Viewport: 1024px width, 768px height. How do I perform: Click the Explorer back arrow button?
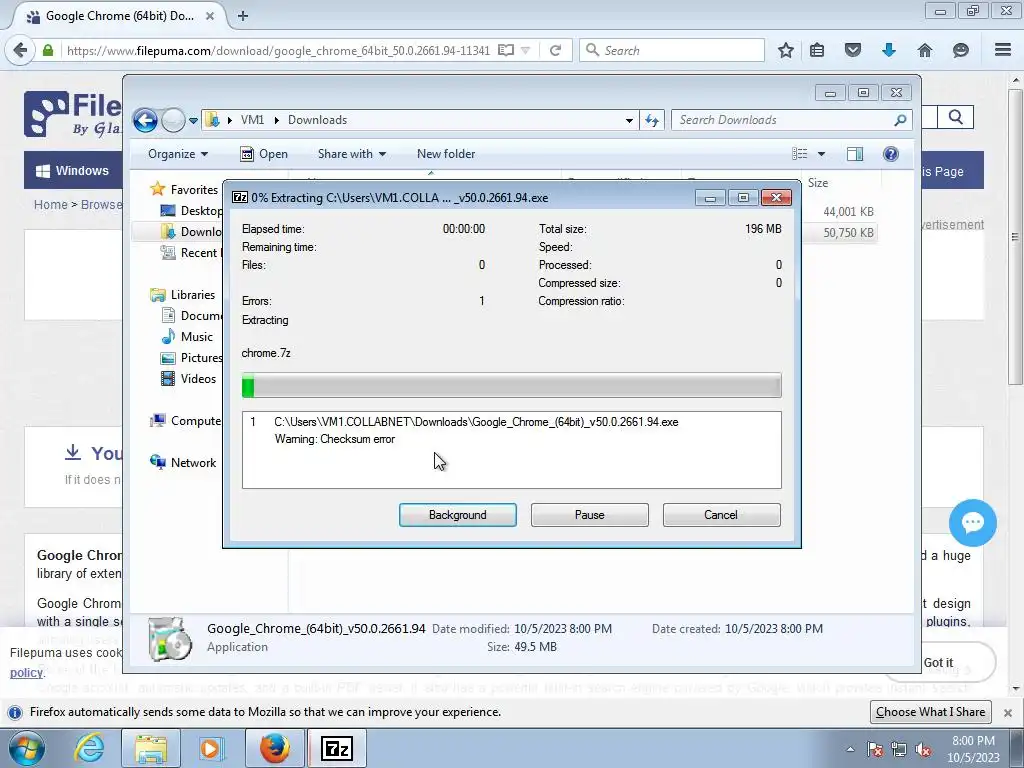click(x=145, y=120)
